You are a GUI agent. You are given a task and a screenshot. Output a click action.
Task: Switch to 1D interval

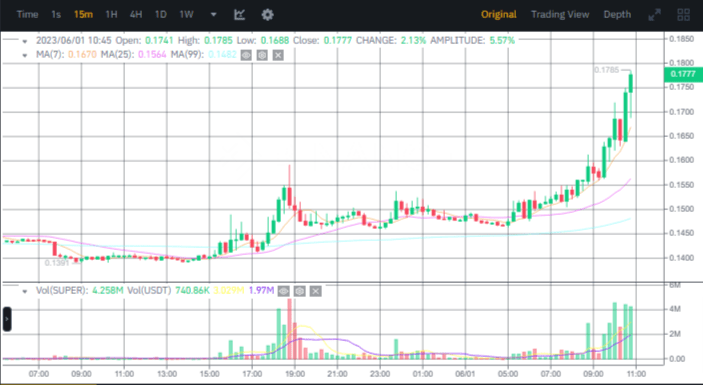click(x=161, y=14)
